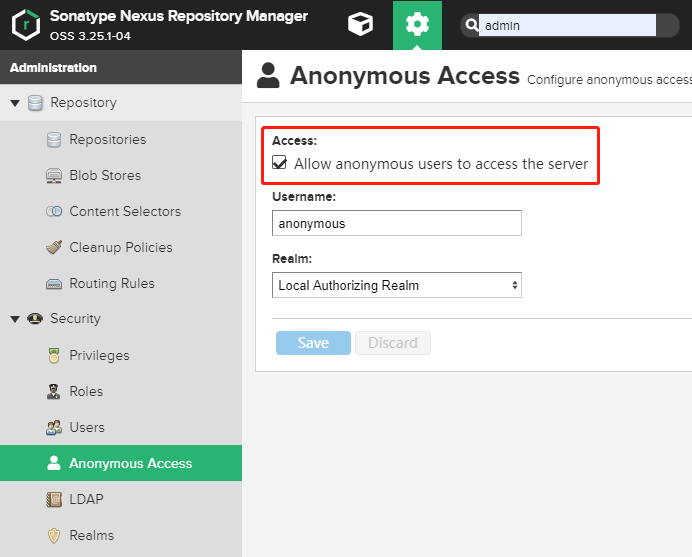
Task: Click the Discard button
Action: point(392,343)
